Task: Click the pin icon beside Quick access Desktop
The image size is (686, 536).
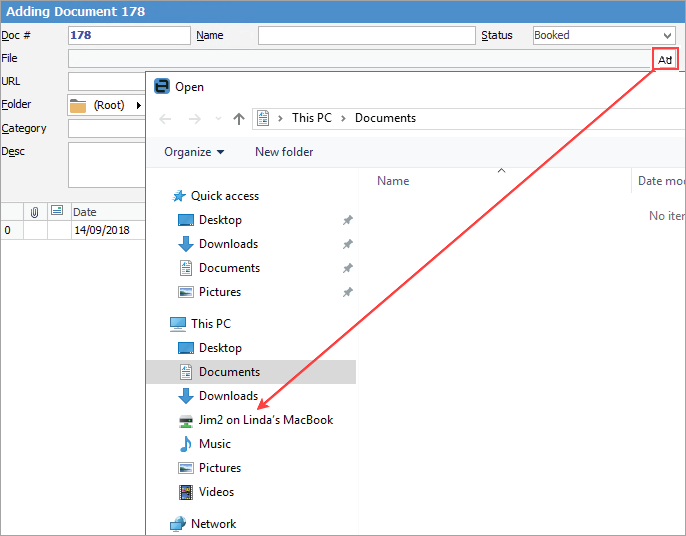Action: pyautogui.click(x=348, y=220)
